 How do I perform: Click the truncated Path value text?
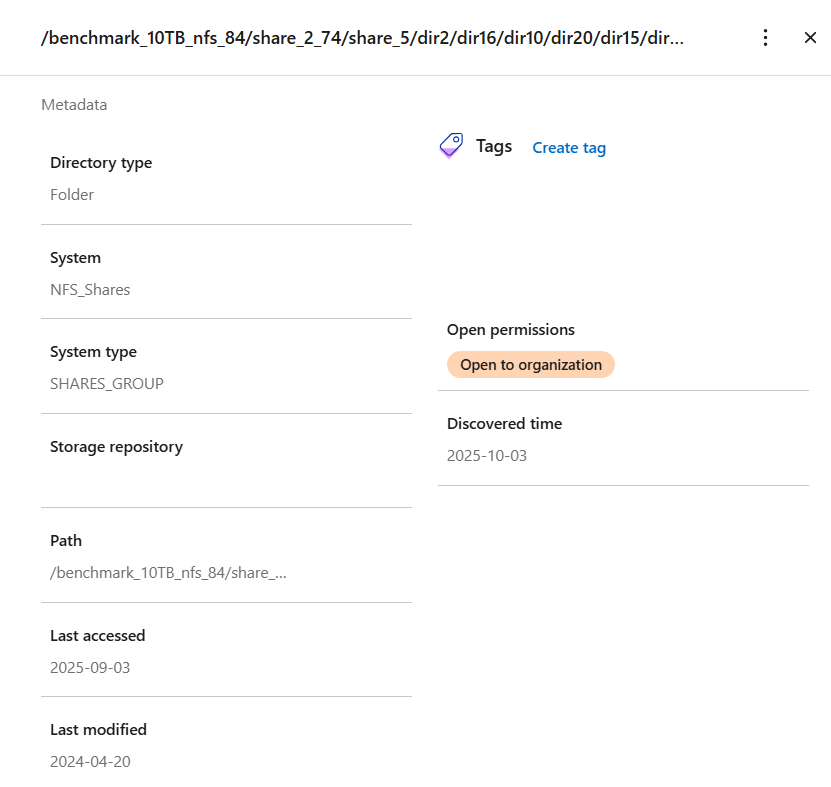tap(168, 573)
